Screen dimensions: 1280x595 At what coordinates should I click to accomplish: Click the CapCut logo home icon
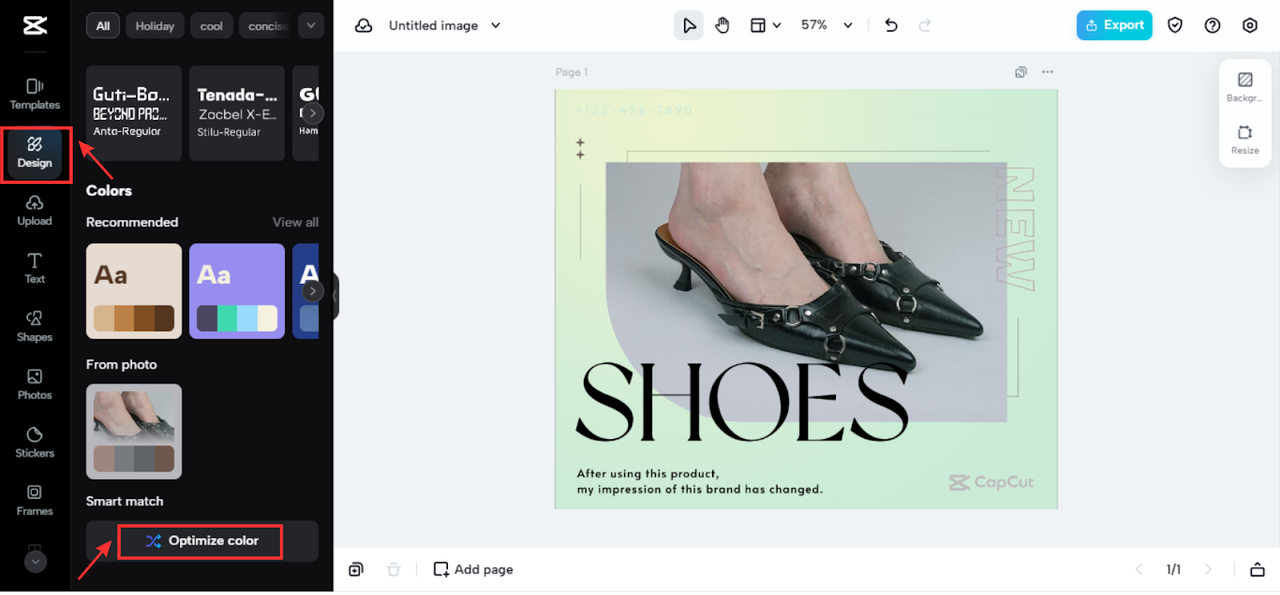35,26
